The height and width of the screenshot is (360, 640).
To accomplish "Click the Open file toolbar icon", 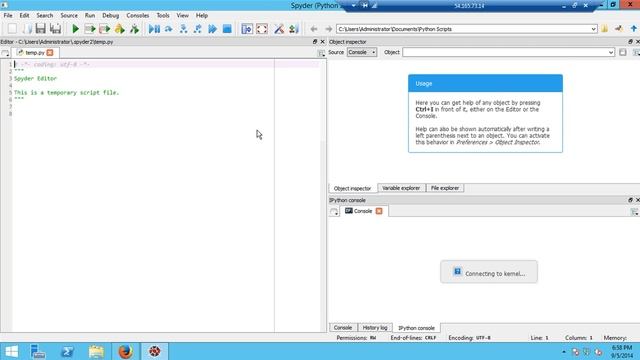I will coord(27,29).
